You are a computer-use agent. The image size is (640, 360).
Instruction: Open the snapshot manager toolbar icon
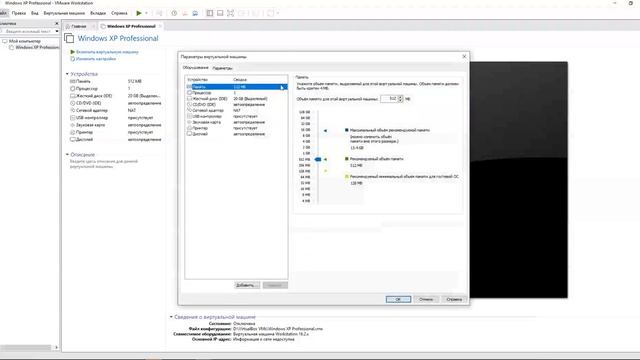(x=195, y=13)
